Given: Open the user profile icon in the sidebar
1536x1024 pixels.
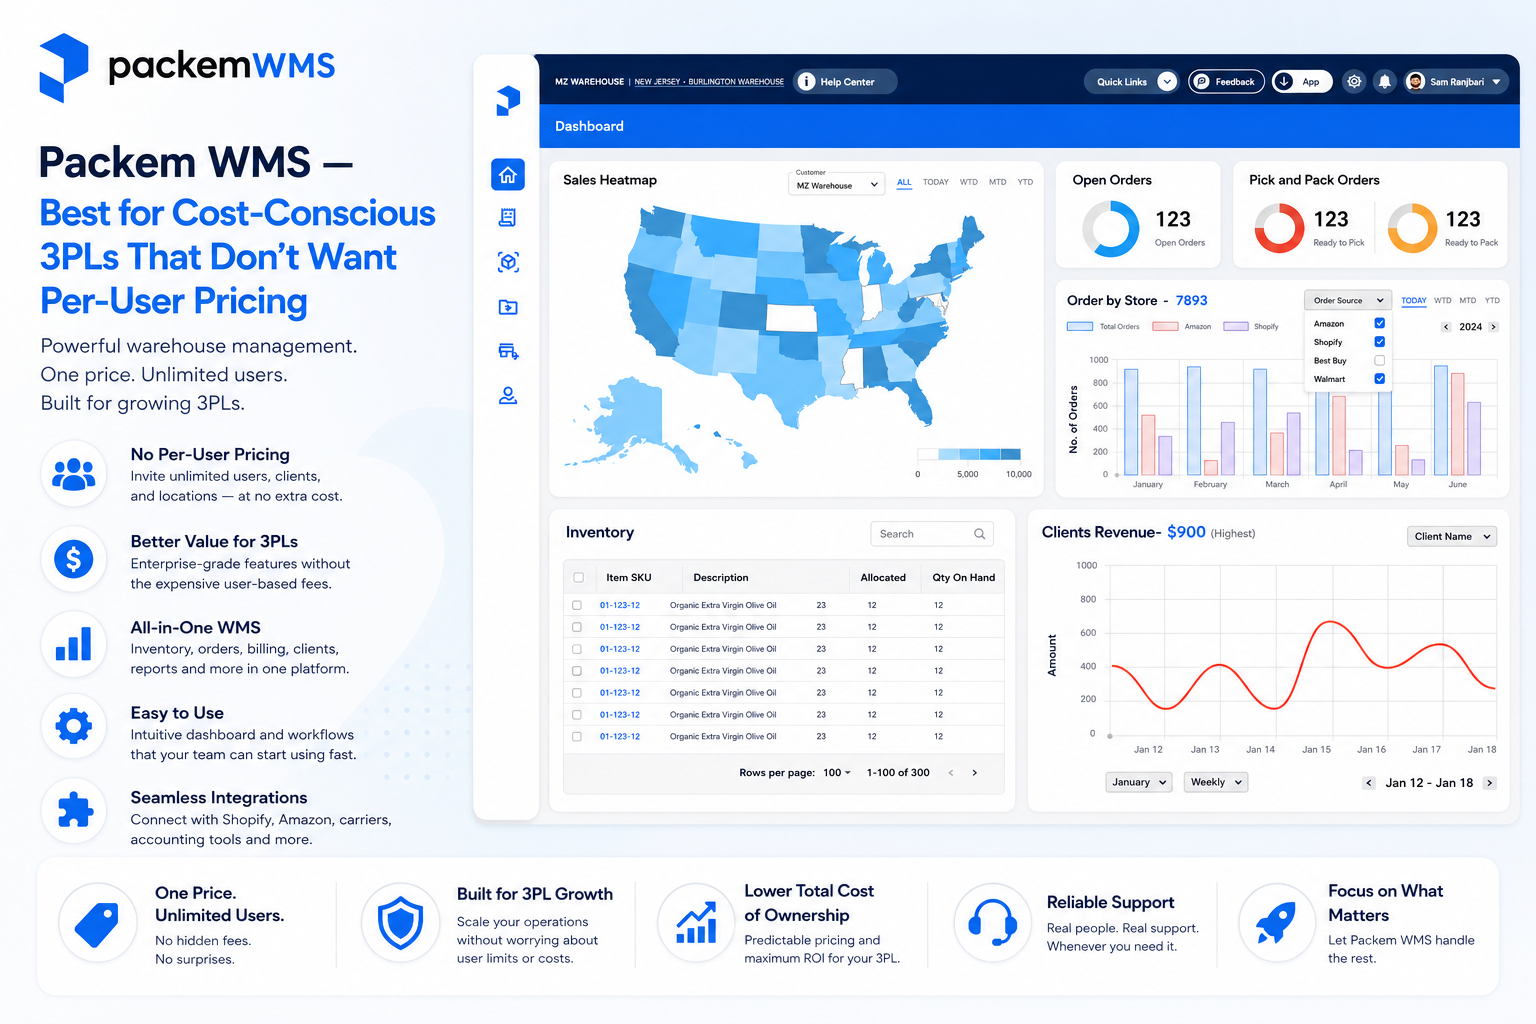Looking at the screenshot, I should [508, 396].
